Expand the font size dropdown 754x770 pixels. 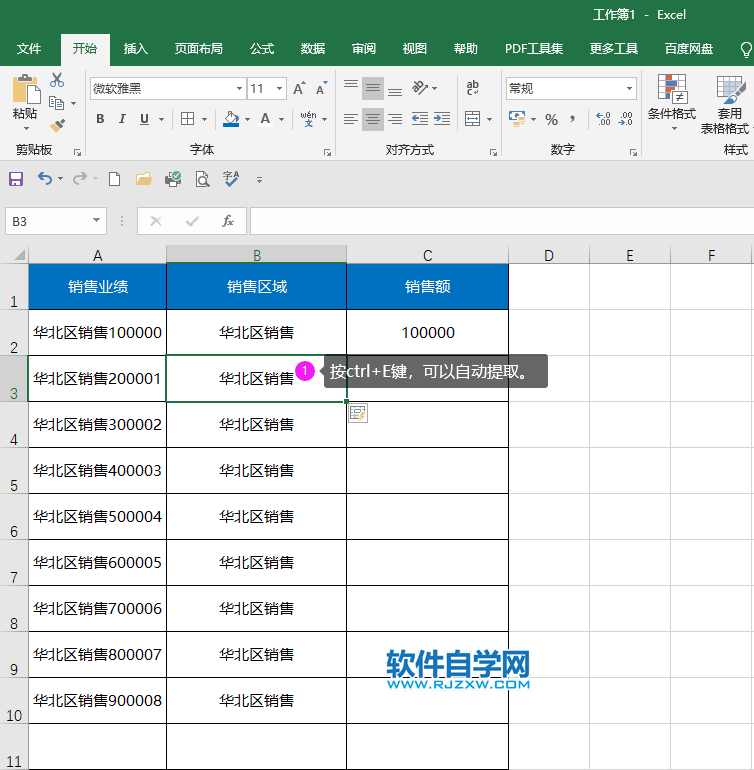(x=280, y=89)
